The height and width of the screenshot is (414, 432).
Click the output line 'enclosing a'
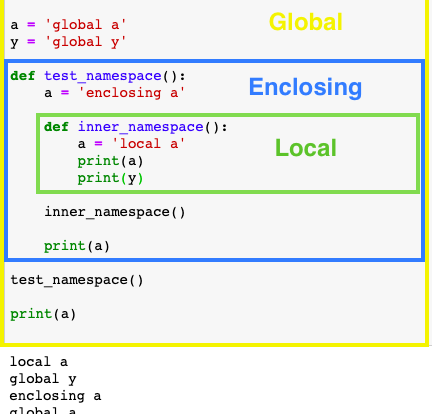click(x=55, y=396)
